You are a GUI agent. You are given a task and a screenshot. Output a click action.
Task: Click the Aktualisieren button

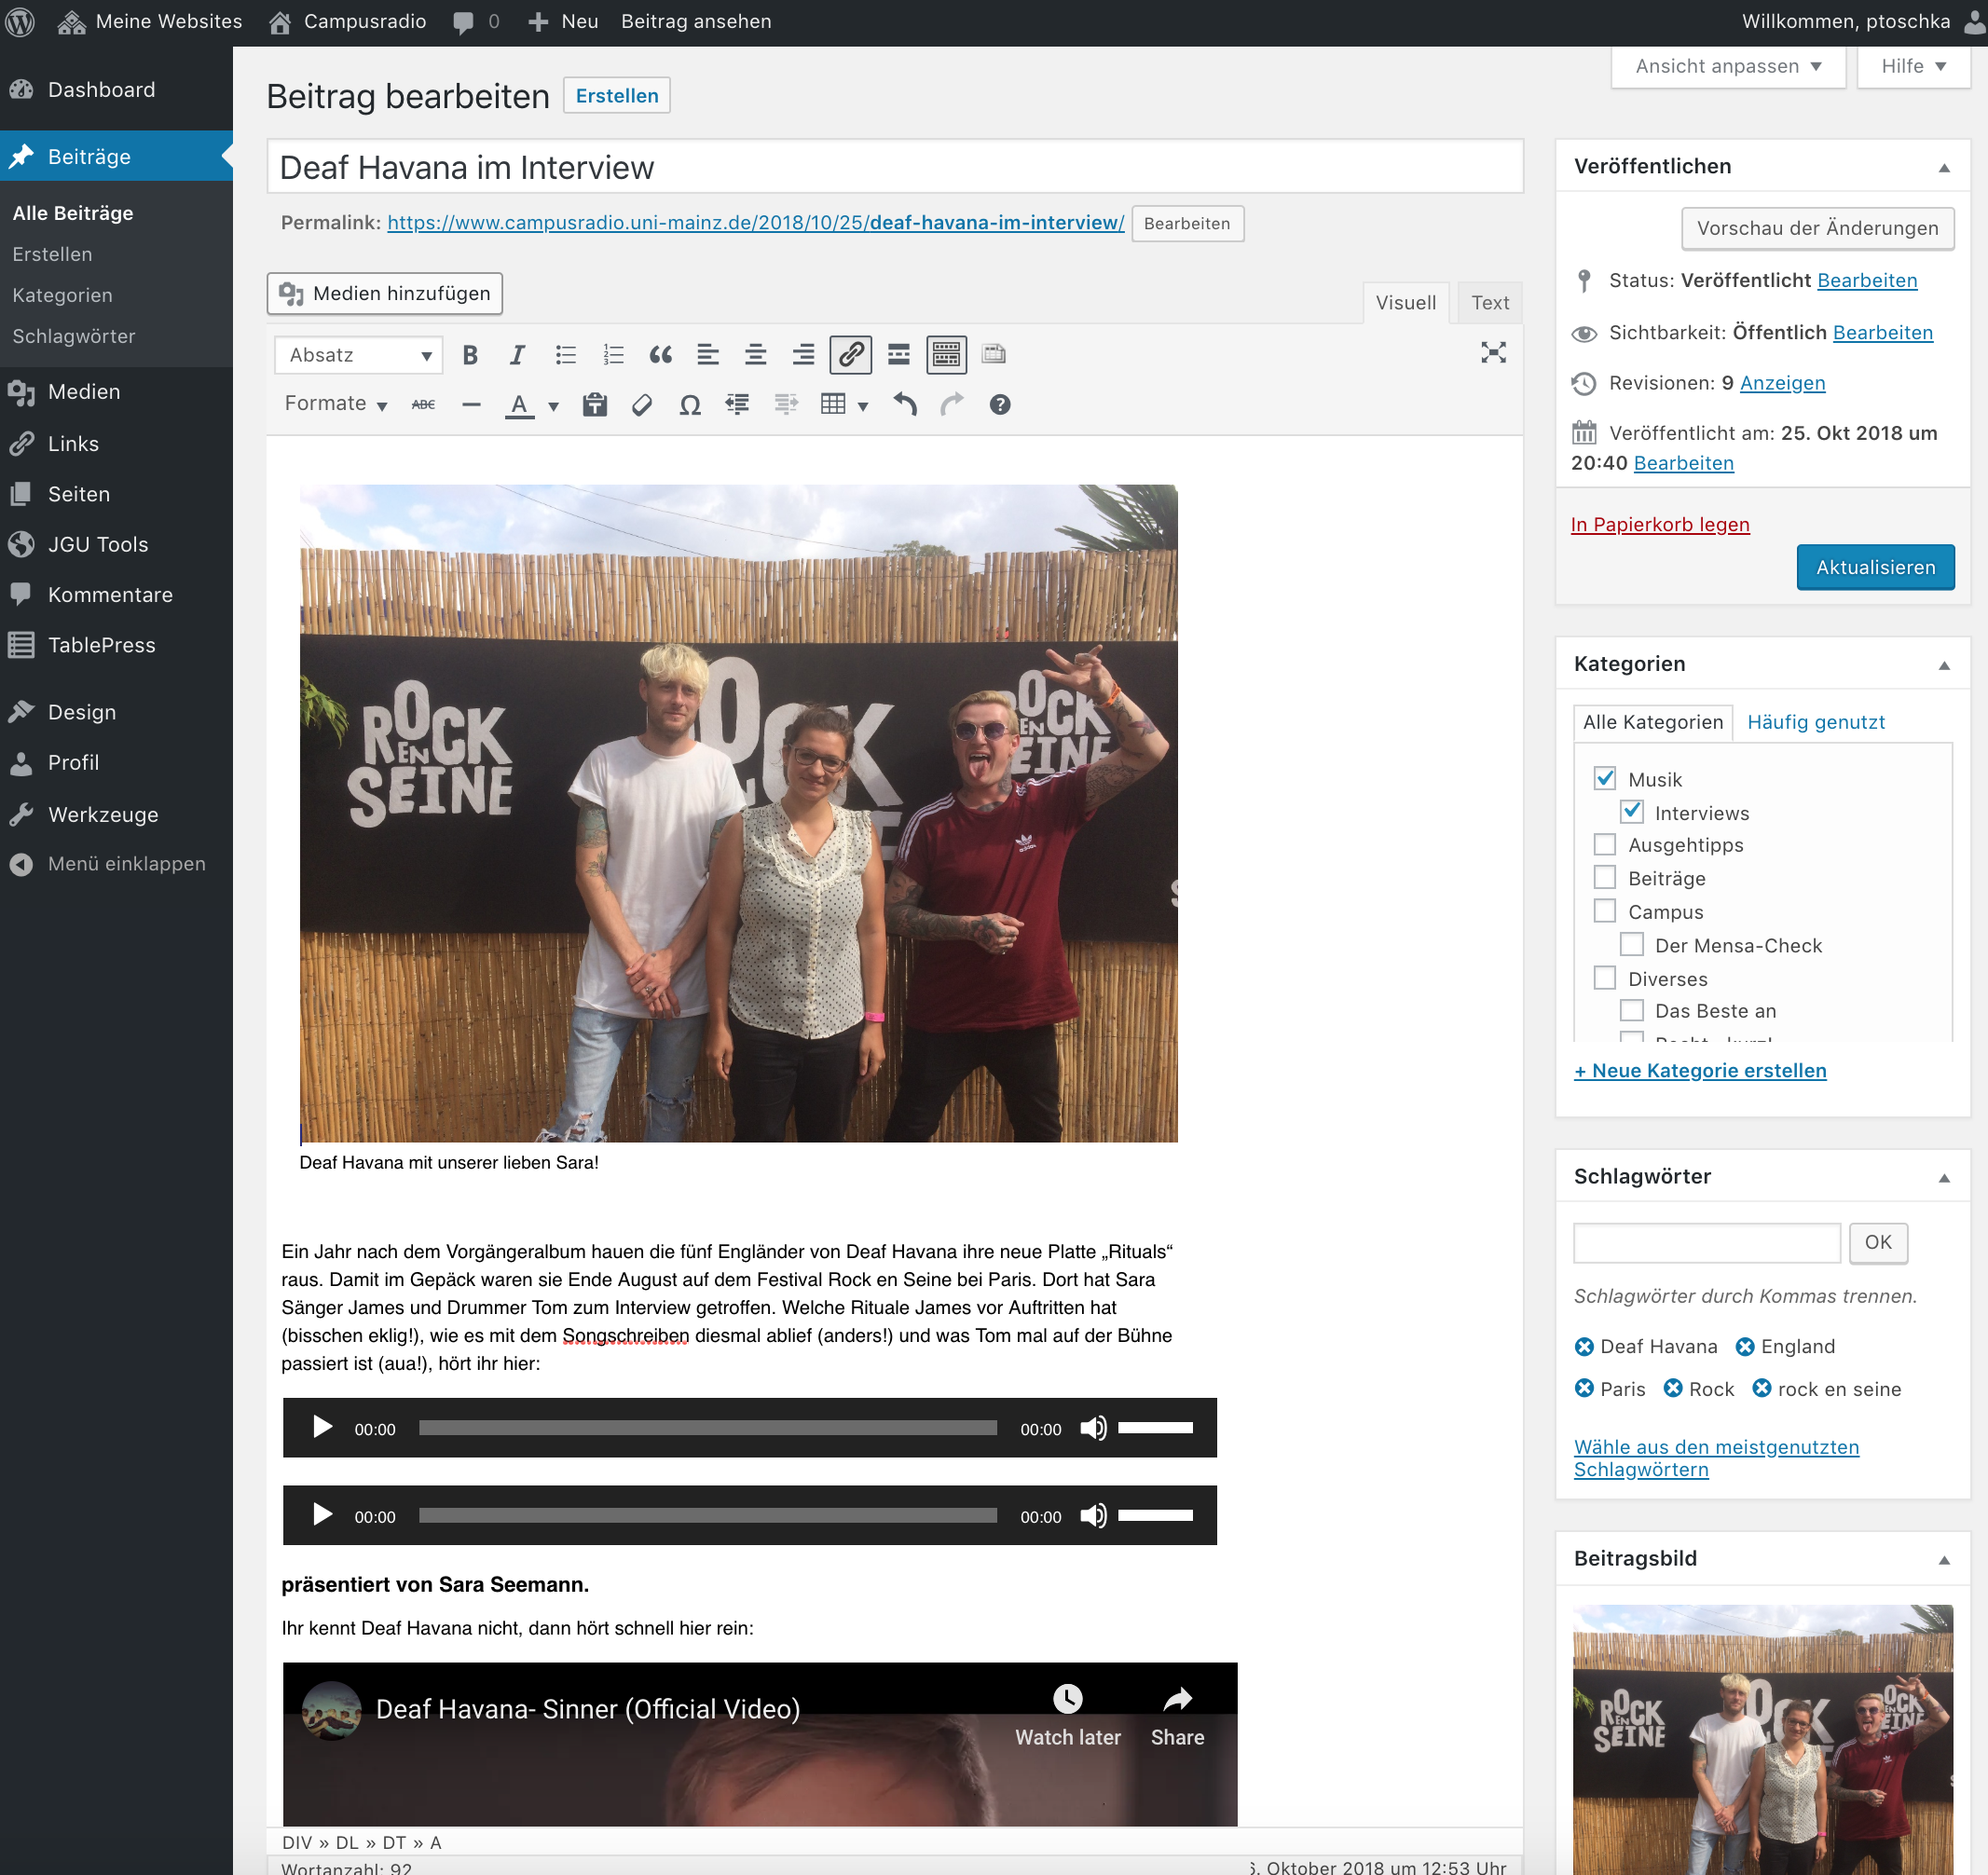(x=1875, y=567)
